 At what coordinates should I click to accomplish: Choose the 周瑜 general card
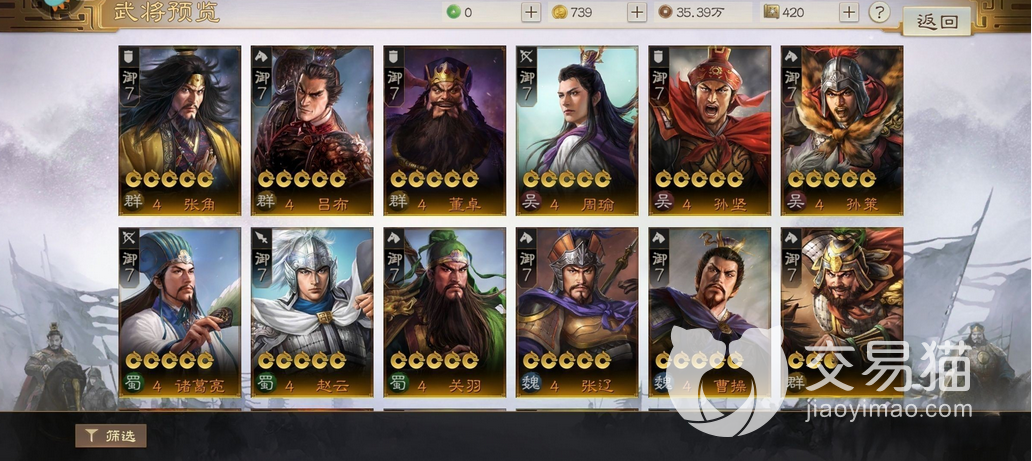[x=577, y=130]
